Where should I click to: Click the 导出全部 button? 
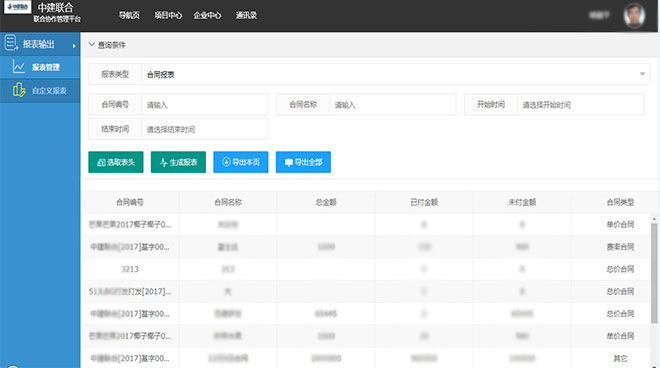pos(303,162)
